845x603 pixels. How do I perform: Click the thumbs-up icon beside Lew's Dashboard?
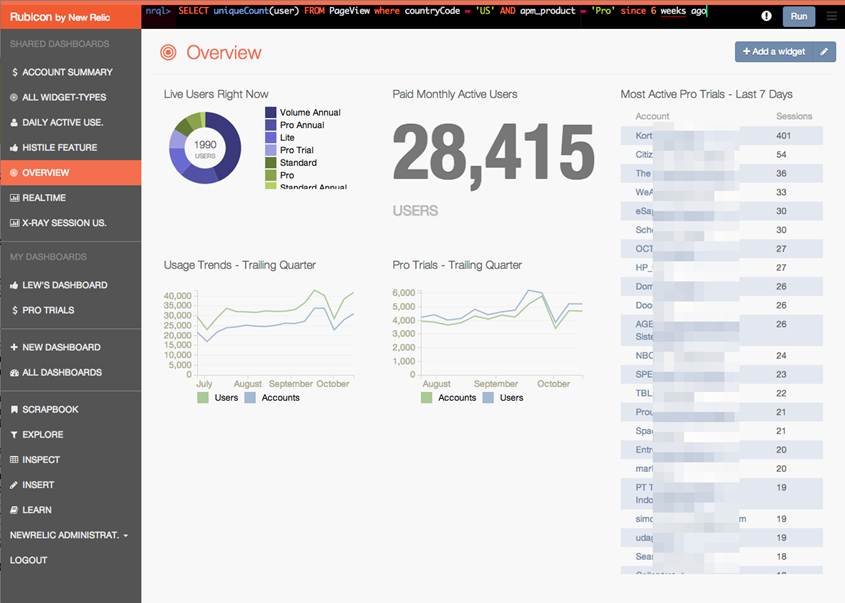coord(14,285)
